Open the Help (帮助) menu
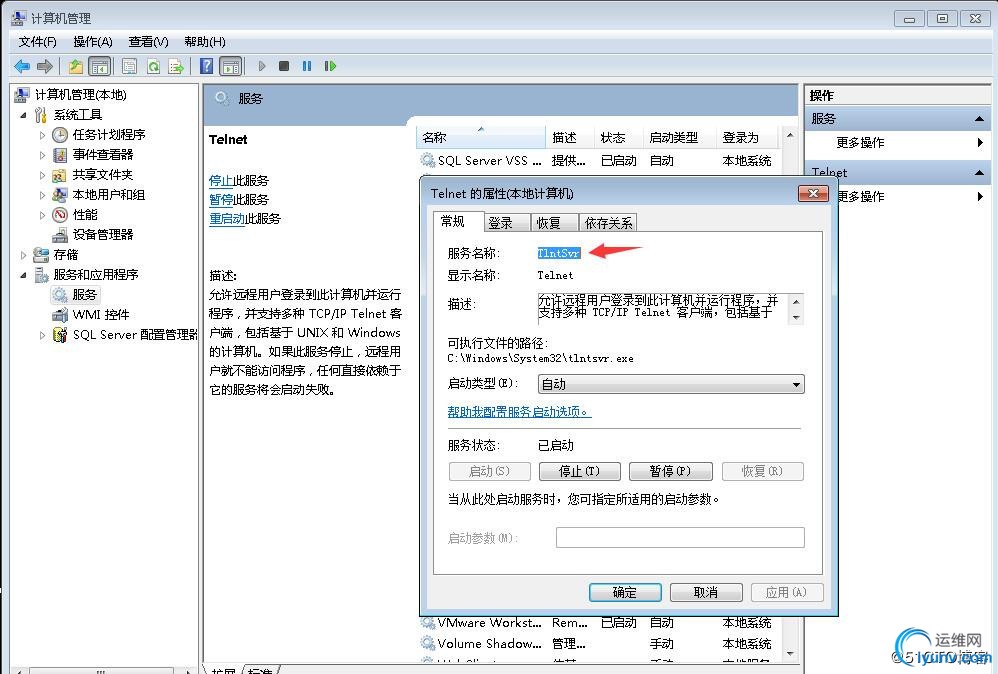The height and width of the screenshot is (674, 998). click(x=204, y=42)
